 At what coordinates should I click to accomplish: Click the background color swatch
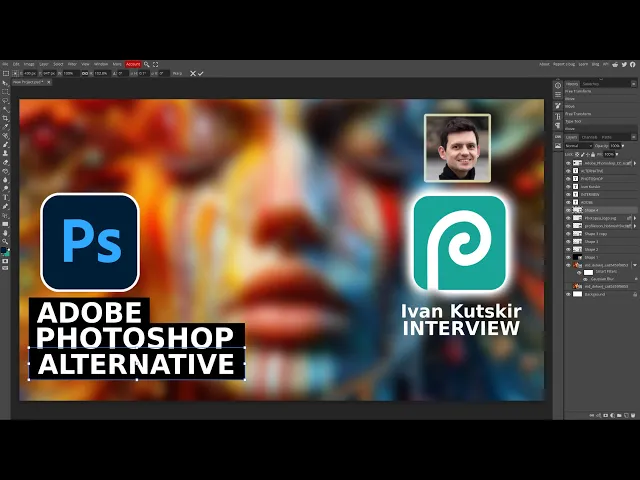coord(7,253)
